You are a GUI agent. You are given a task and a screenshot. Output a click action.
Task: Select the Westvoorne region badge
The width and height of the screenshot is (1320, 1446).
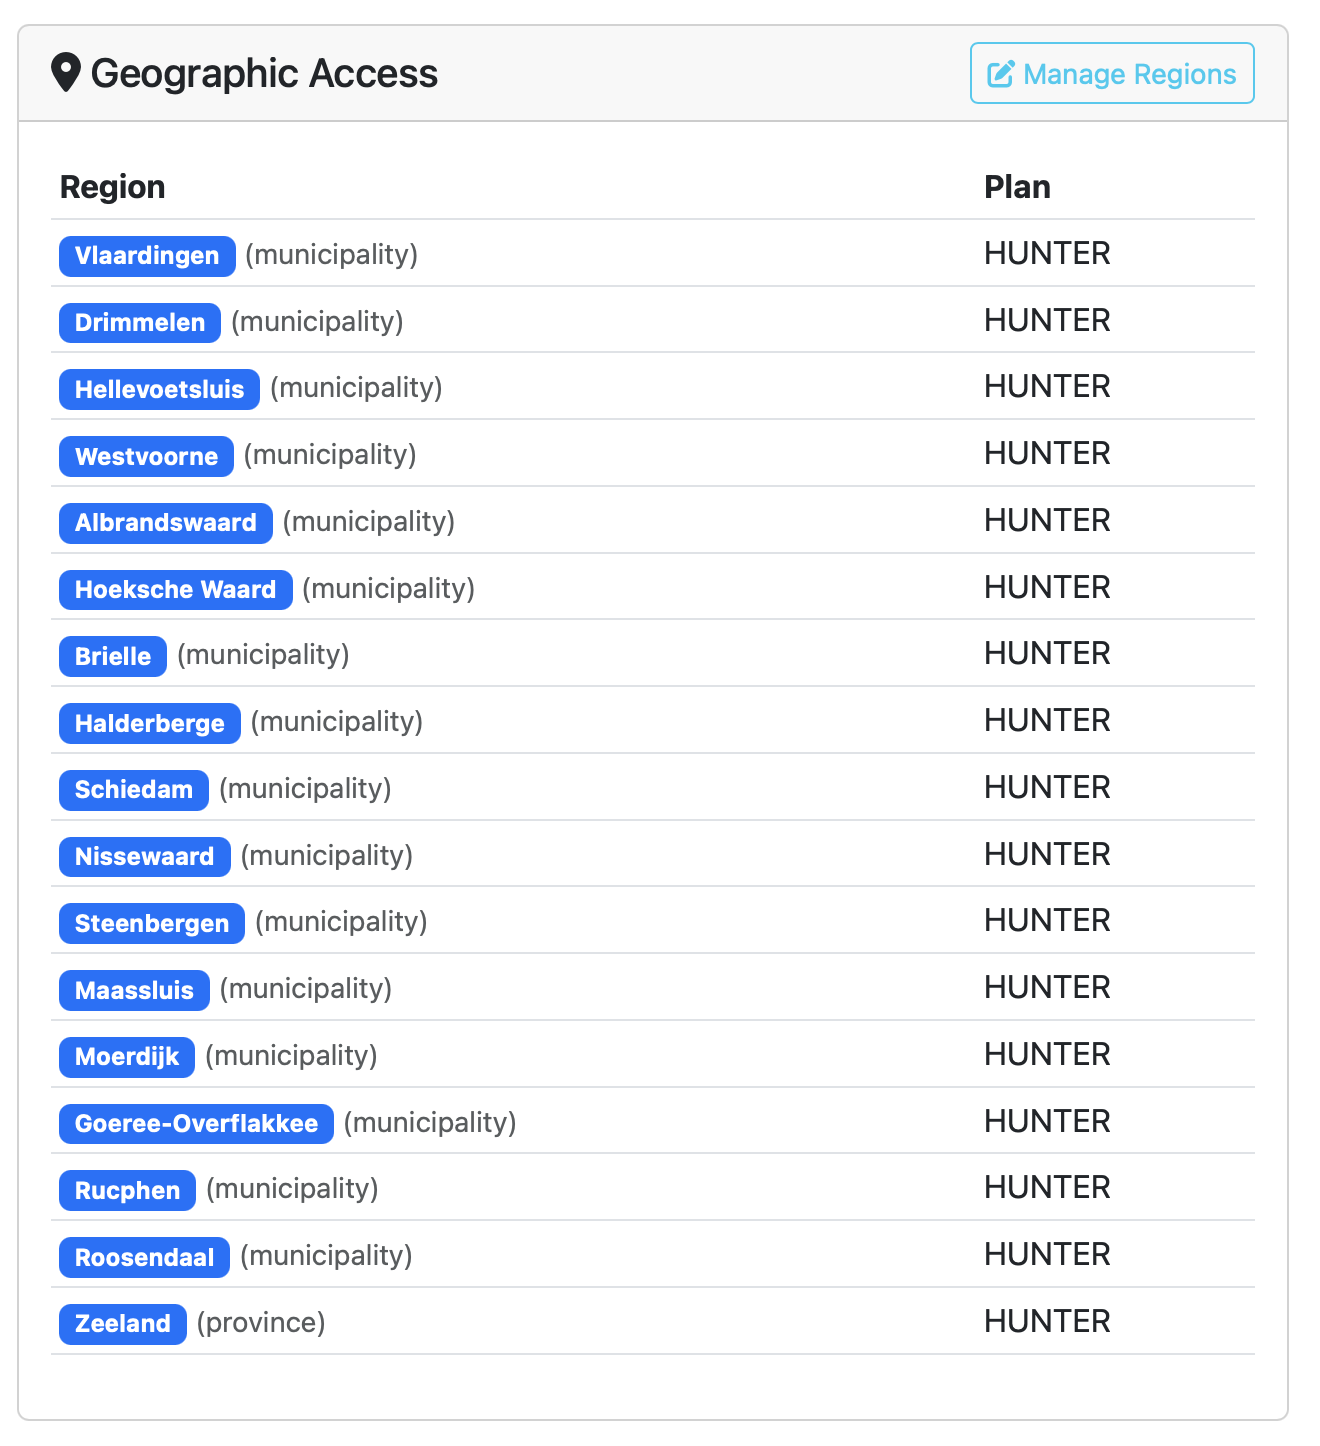(146, 457)
